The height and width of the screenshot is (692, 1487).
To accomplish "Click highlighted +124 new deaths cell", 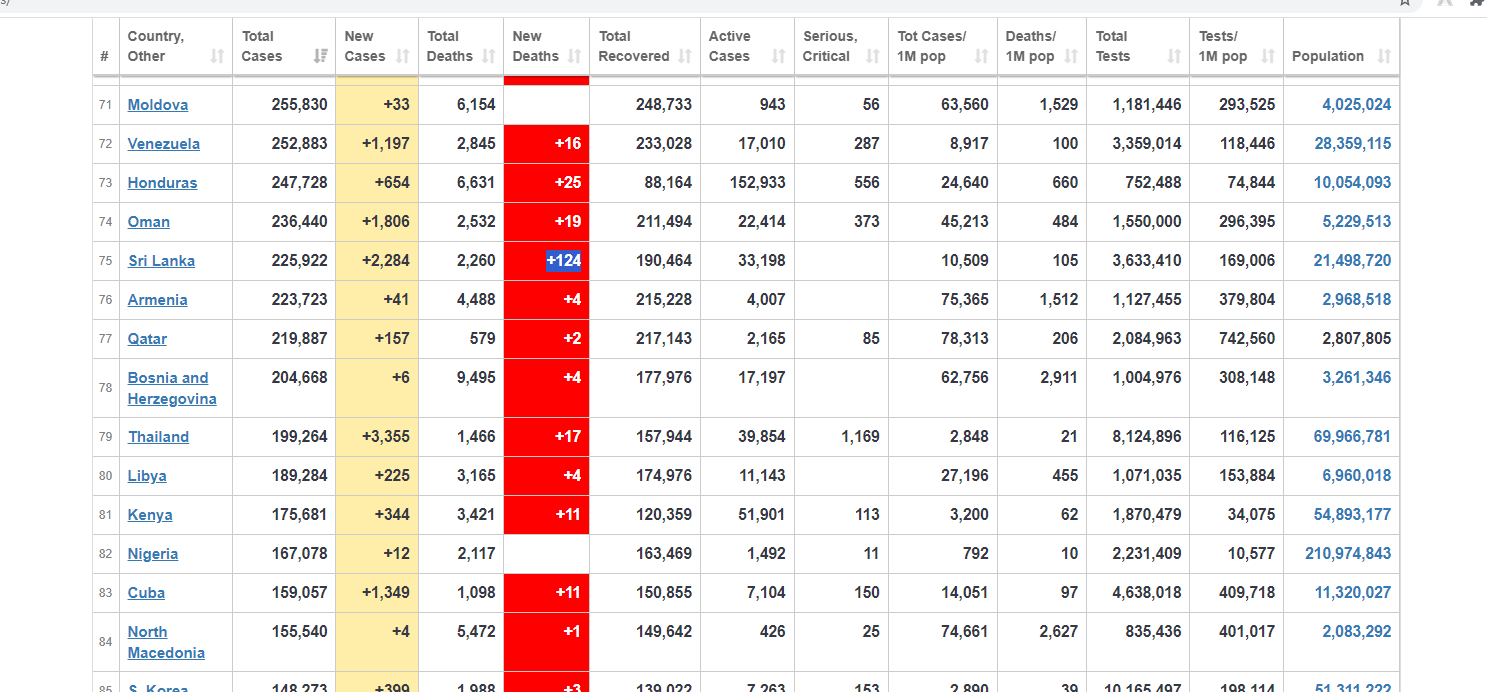I will click(563, 261).
